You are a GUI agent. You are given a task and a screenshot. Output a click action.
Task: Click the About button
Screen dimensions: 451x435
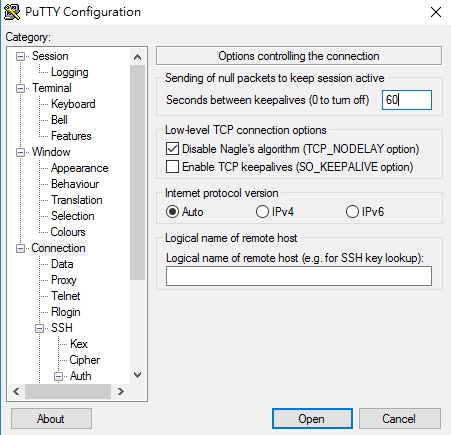[x=51, y=419]
